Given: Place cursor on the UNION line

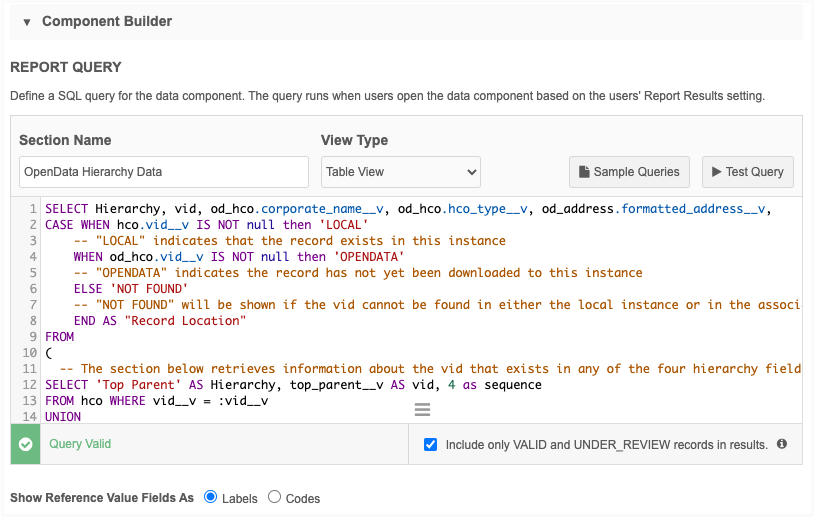Looking at the screenshot, I should (x=63, y=417).
